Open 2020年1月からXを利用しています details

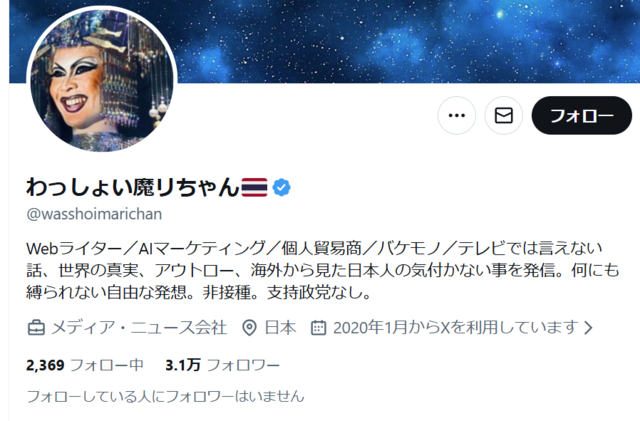tap(456, 327)
